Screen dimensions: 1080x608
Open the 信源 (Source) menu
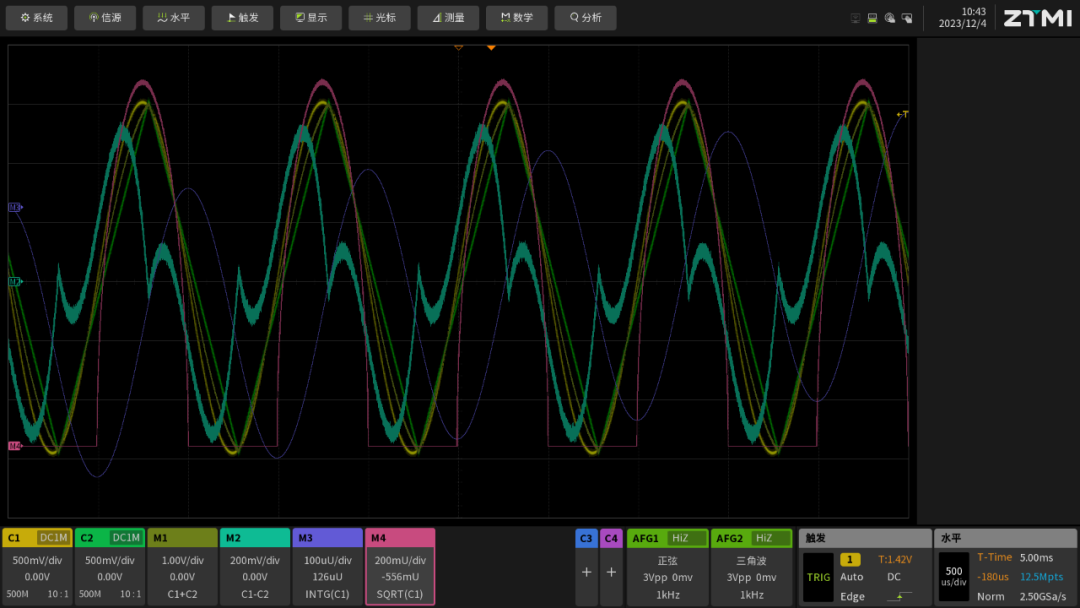(105, 18)
